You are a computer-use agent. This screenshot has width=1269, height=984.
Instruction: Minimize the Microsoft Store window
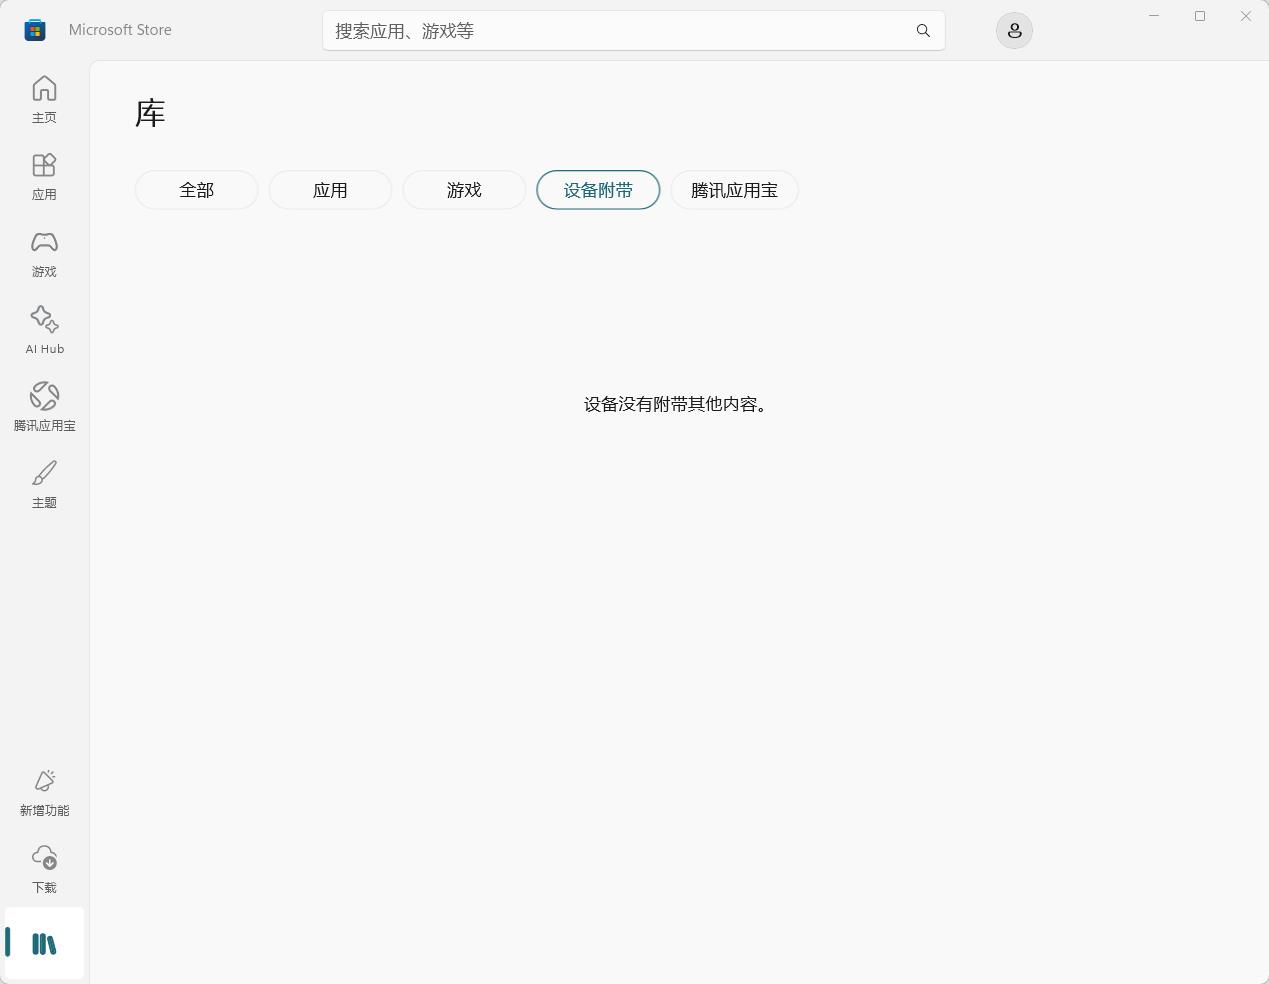(1154, 16)
